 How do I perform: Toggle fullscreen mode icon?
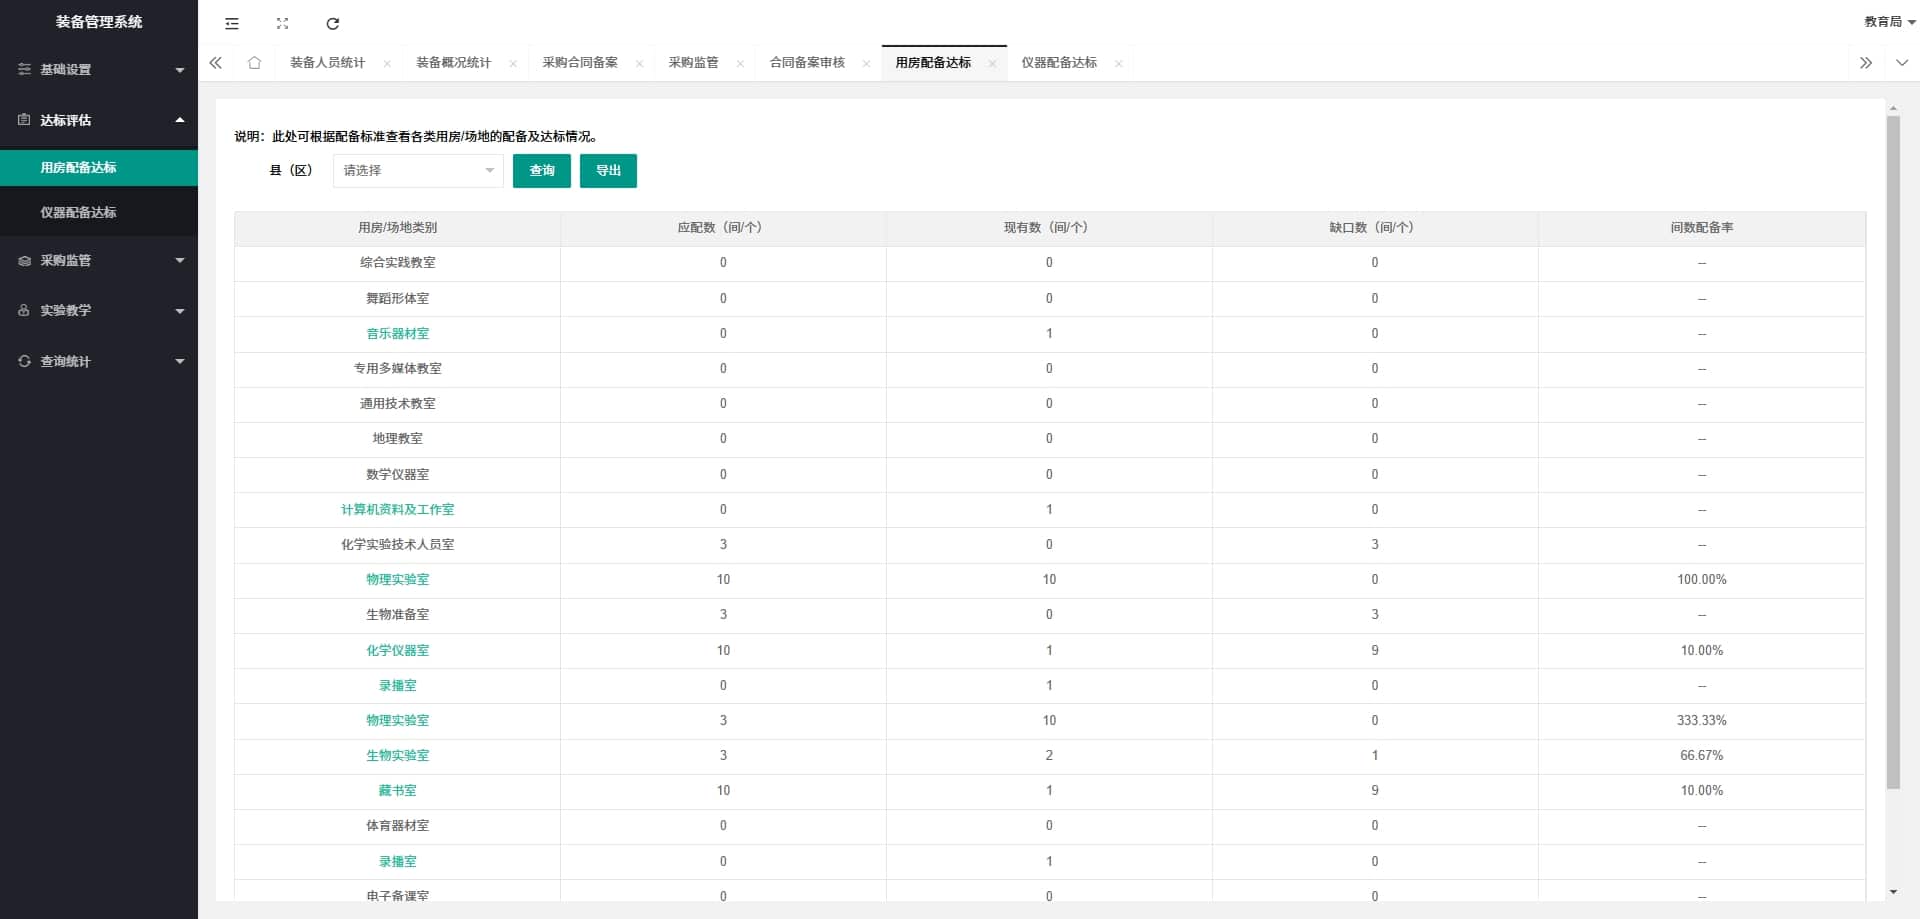(x=282, y=23)
